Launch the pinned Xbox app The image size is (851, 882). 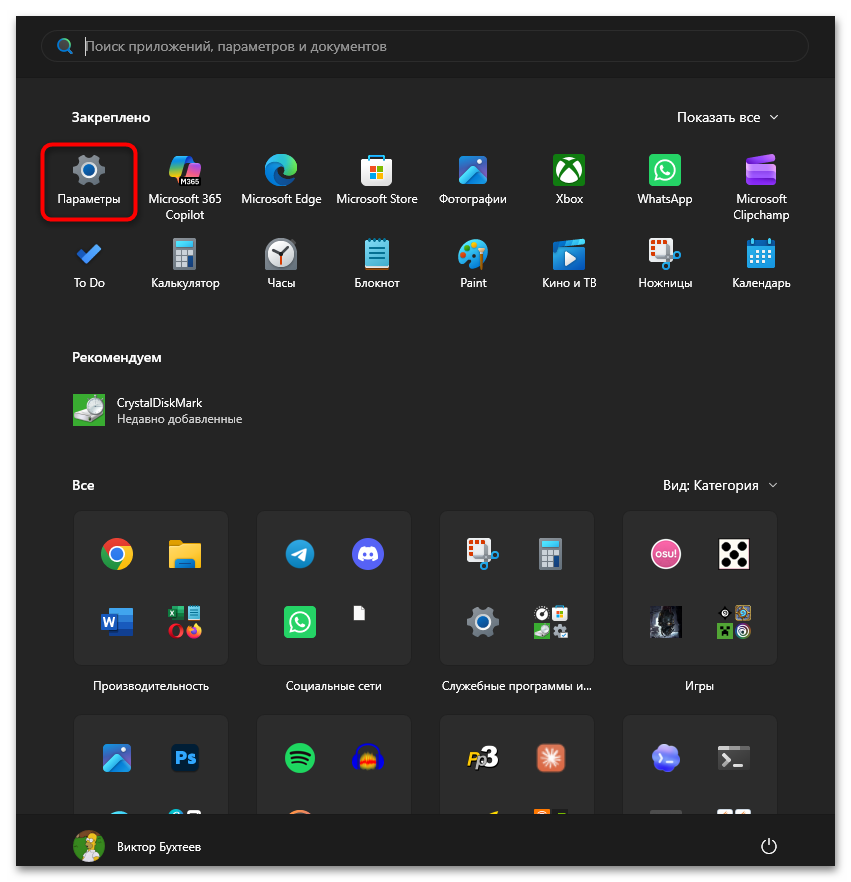[569, 180]
